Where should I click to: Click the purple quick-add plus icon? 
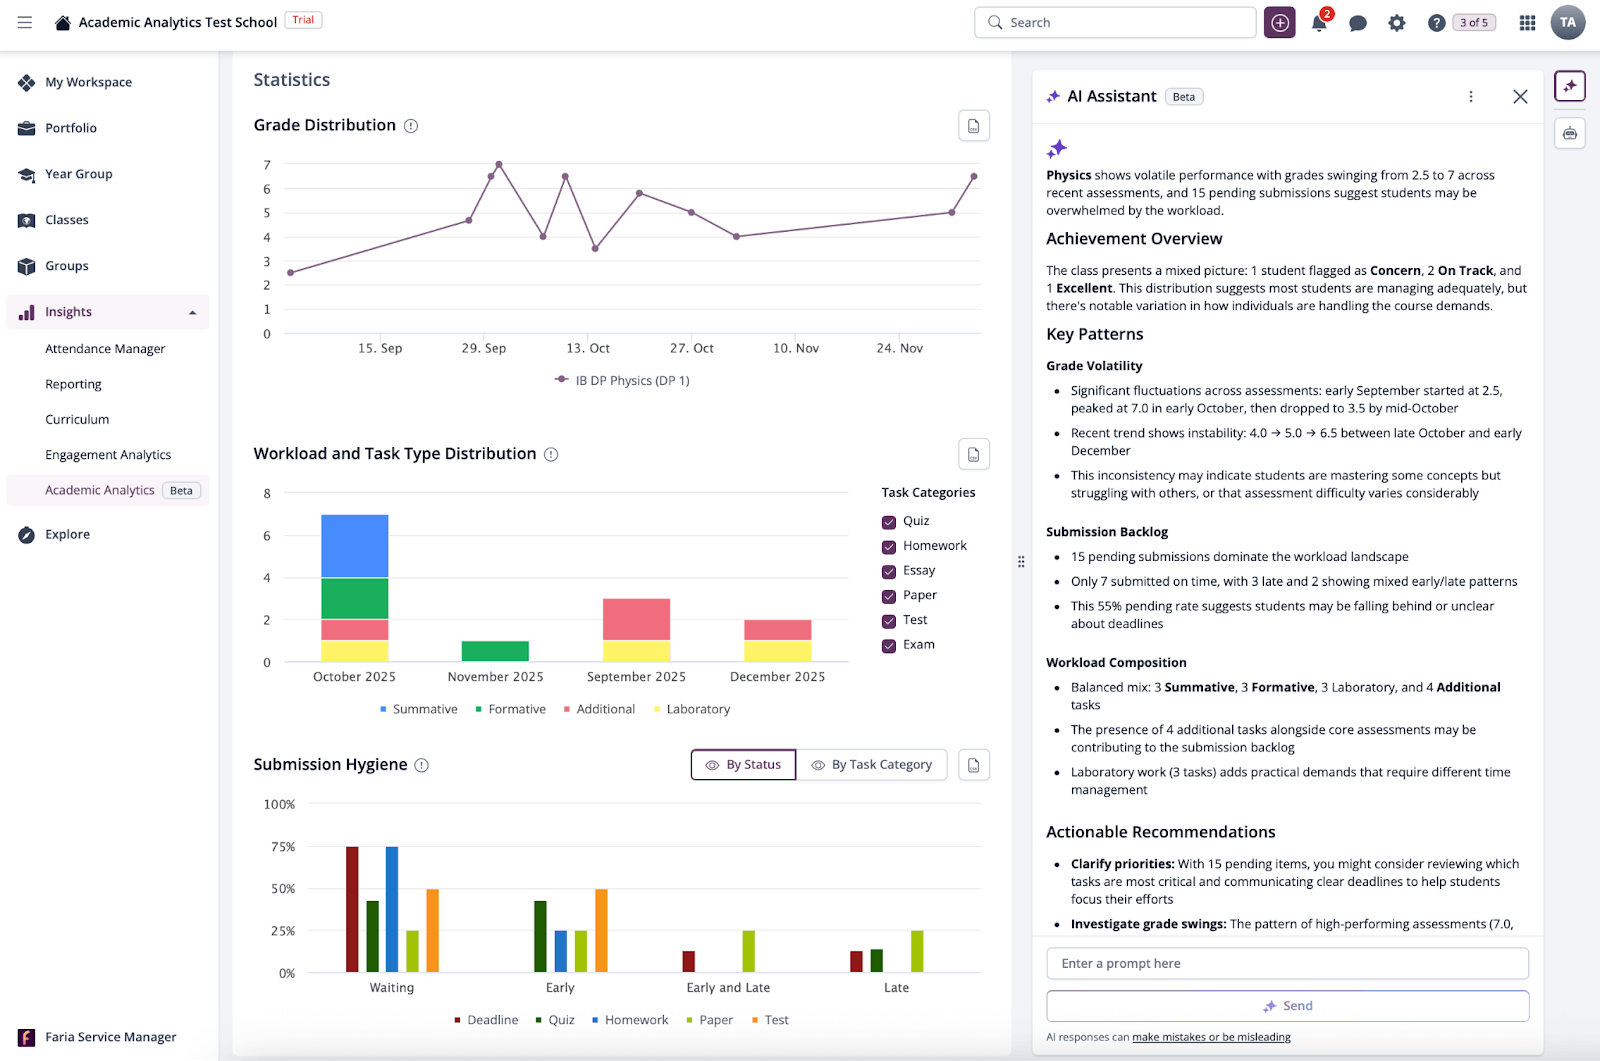1280,23
